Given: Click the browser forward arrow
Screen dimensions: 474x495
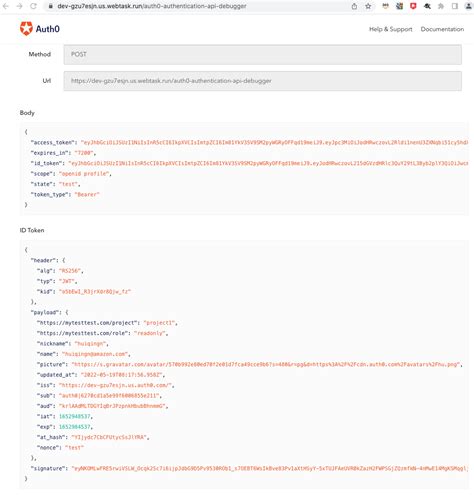Looking at the screenshot, I should pyautogui.click(x=20, y=6).
